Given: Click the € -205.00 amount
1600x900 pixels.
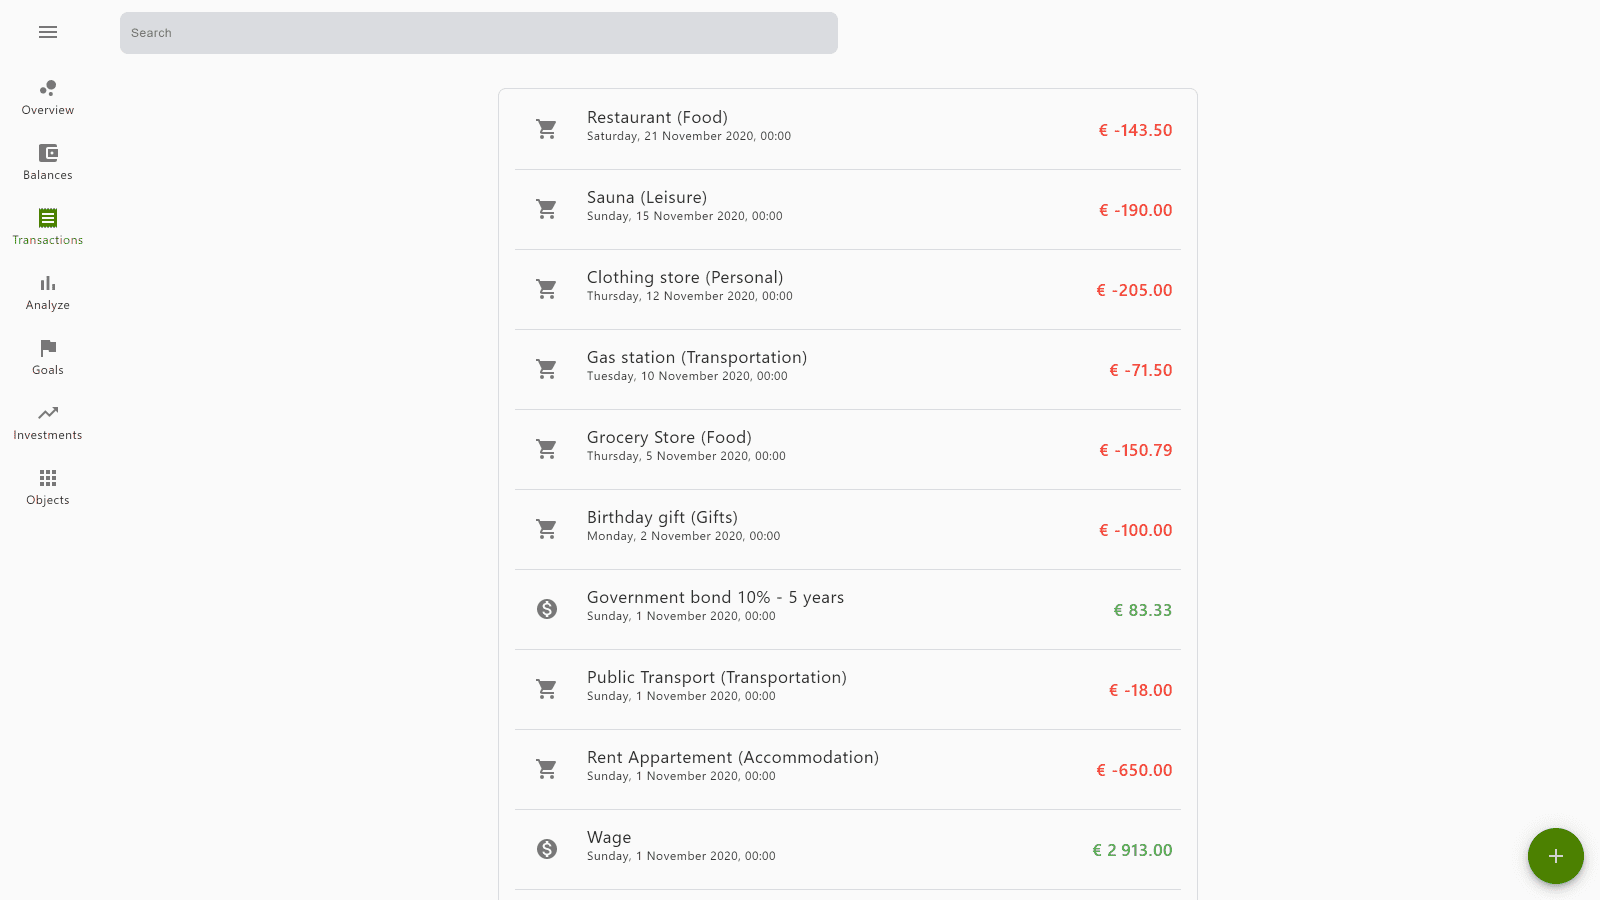Looking at the screenshot, I should pos(1134,290).
